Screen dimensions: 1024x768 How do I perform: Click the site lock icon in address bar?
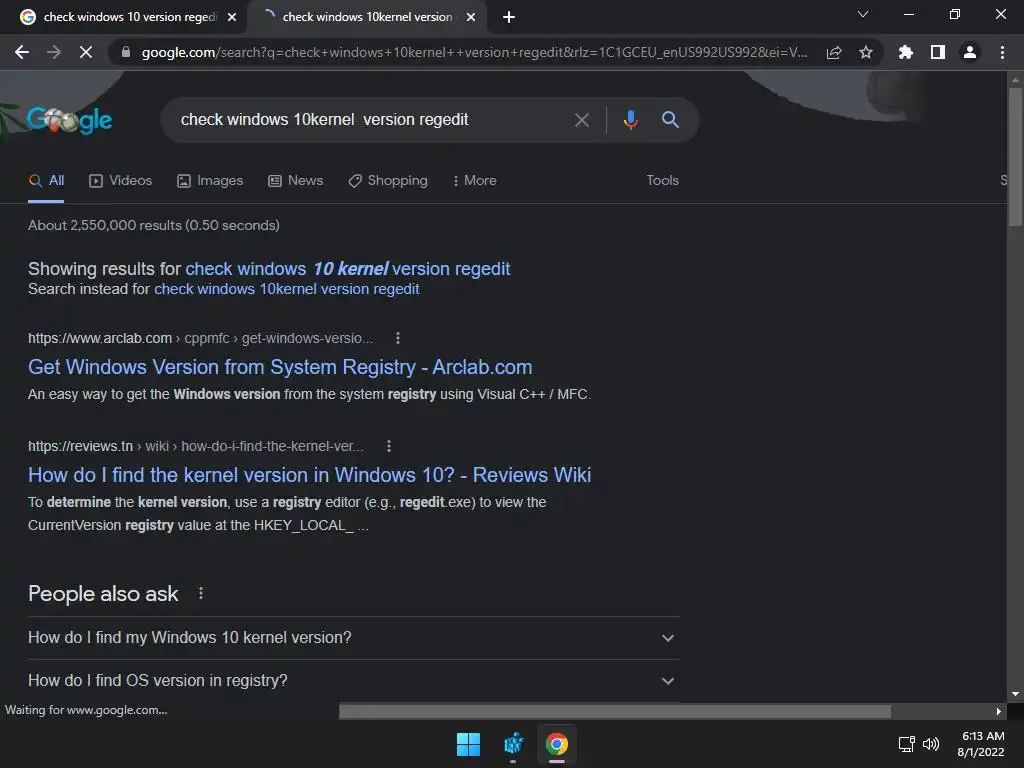(x=126, y=52)
